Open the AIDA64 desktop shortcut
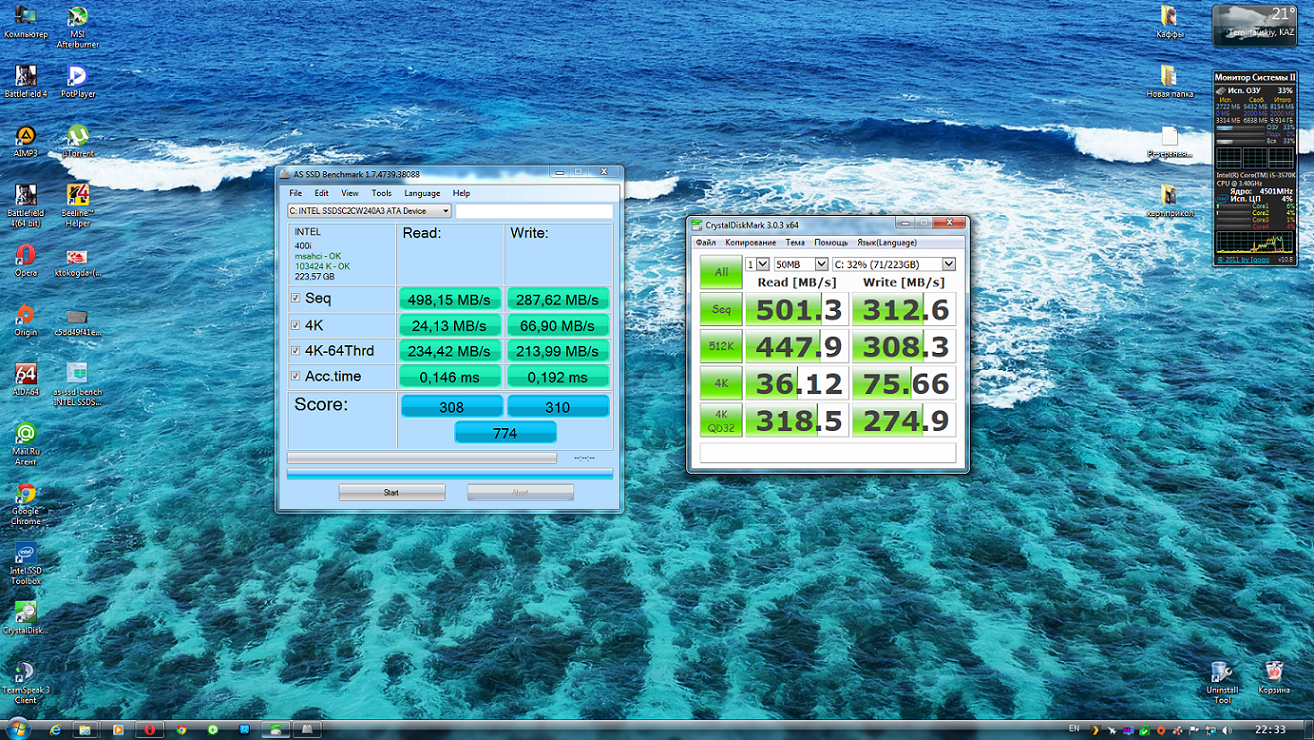The height and width of the screenshot is (740, 1314). (26, 375)
